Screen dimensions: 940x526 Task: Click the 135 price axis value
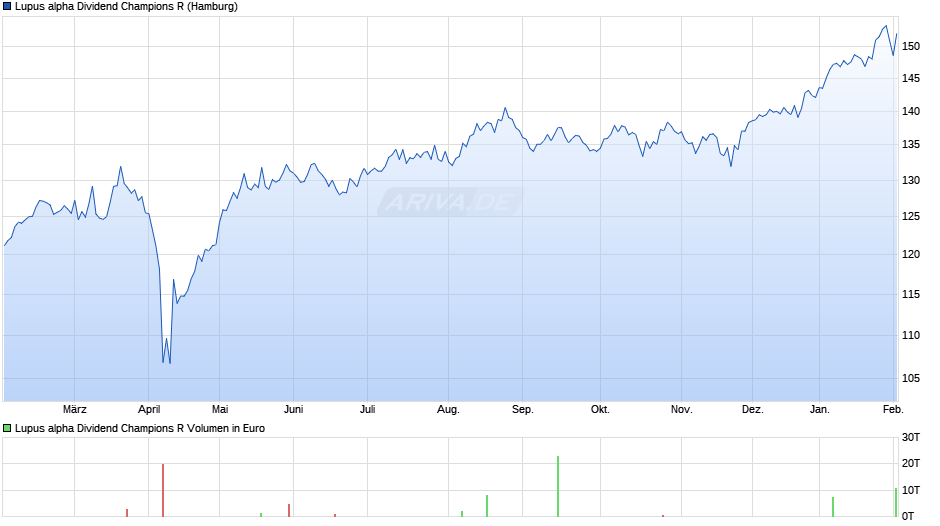tap(911, 145)
